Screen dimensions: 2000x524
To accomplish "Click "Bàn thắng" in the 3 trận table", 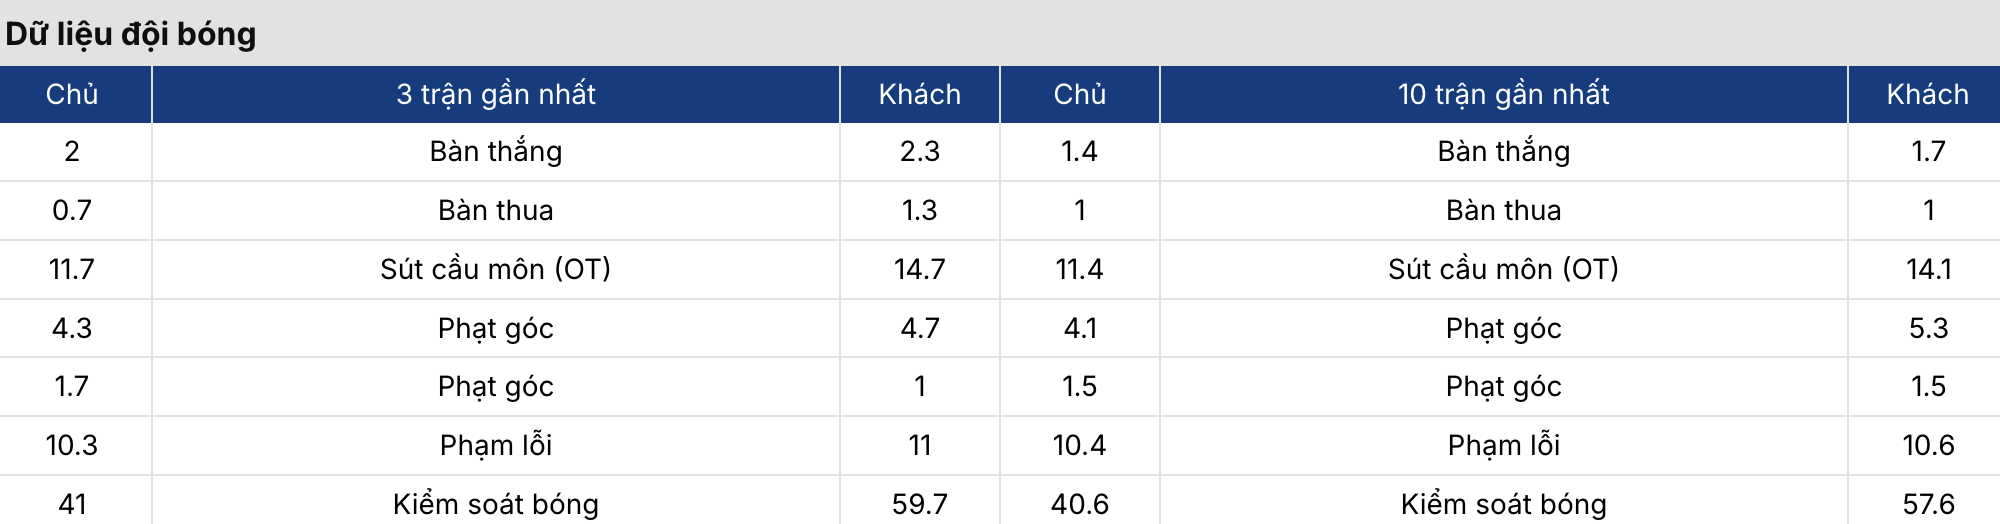I will [496, 151].
